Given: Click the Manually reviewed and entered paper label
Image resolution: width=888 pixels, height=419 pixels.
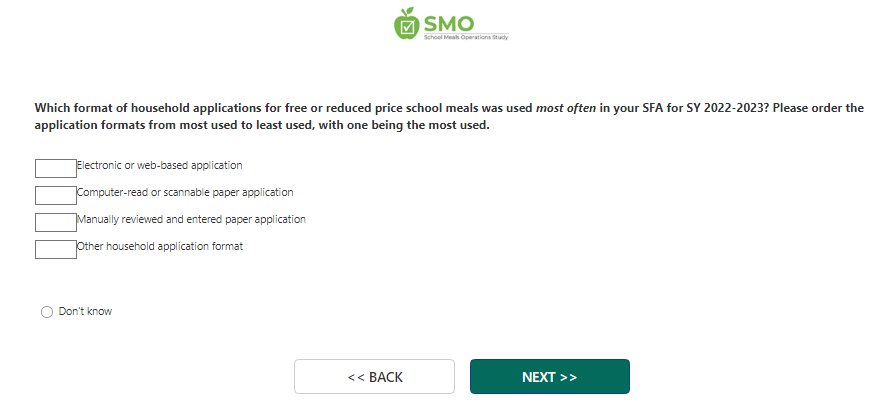Looking at the screenshot, I should click(191, 220).
